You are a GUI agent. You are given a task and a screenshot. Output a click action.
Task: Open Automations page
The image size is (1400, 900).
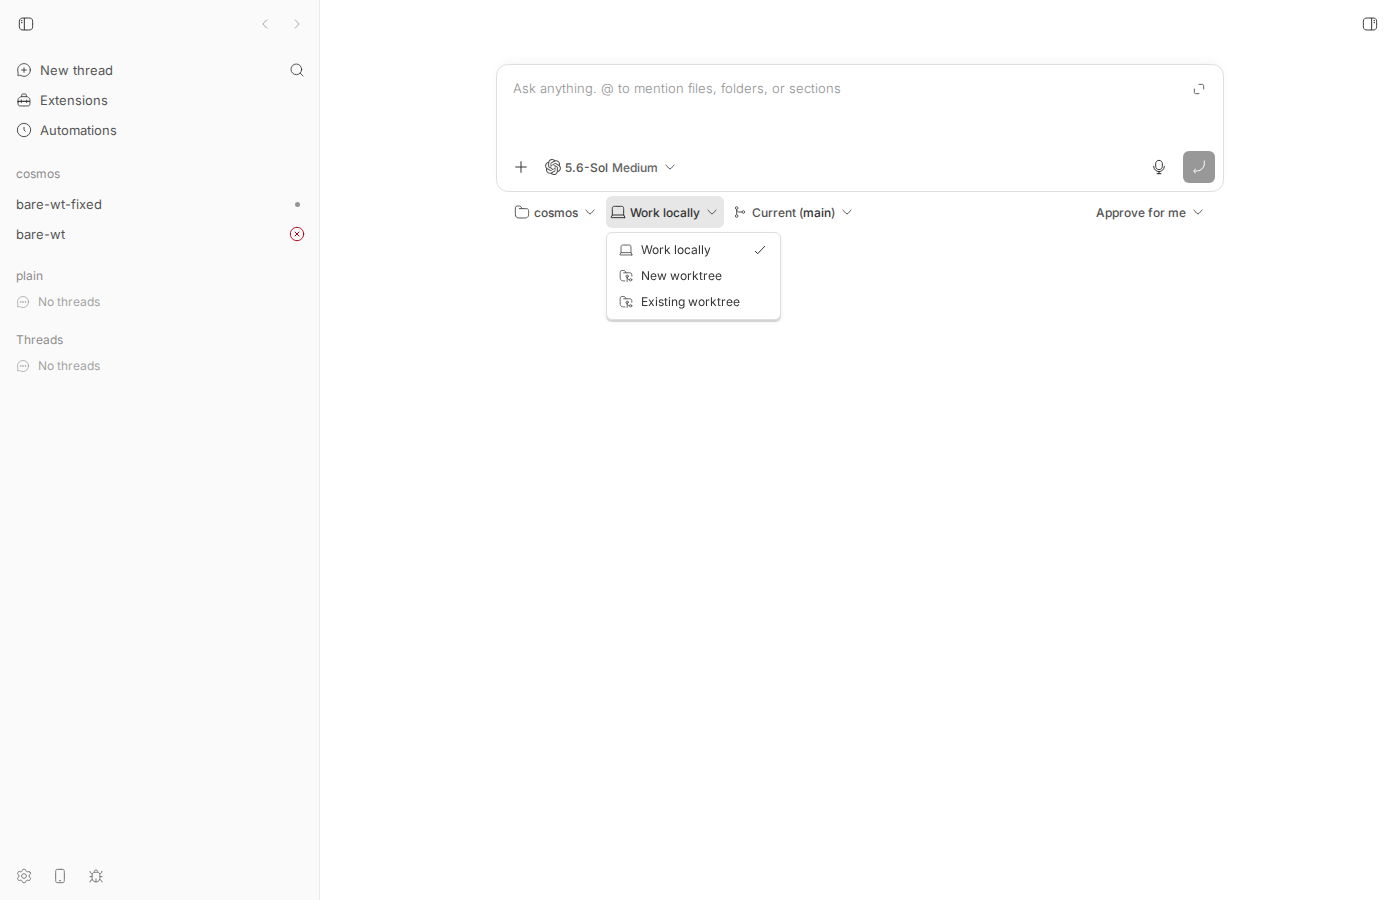[67, 130]
